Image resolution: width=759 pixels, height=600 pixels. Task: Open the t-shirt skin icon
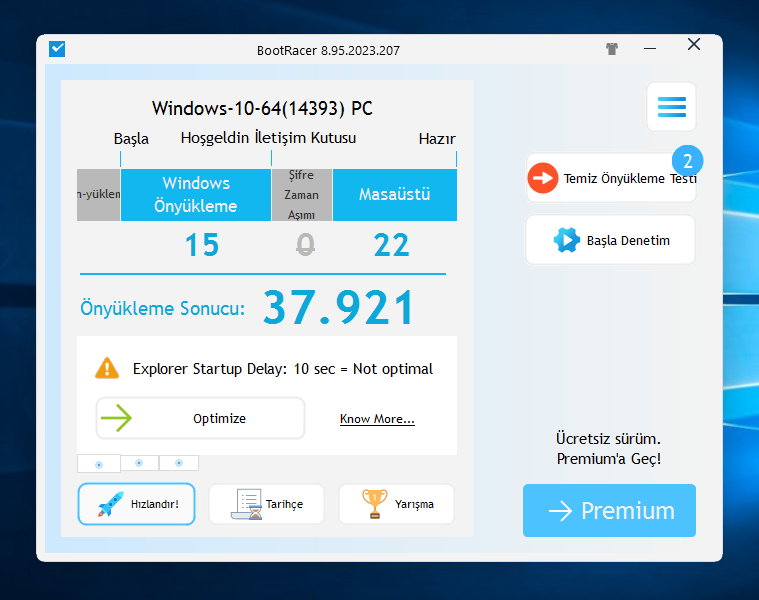pos(612,48)
